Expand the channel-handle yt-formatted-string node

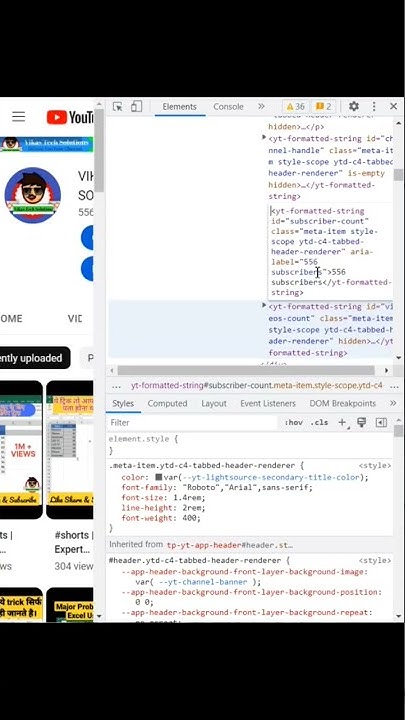[264, 137]
